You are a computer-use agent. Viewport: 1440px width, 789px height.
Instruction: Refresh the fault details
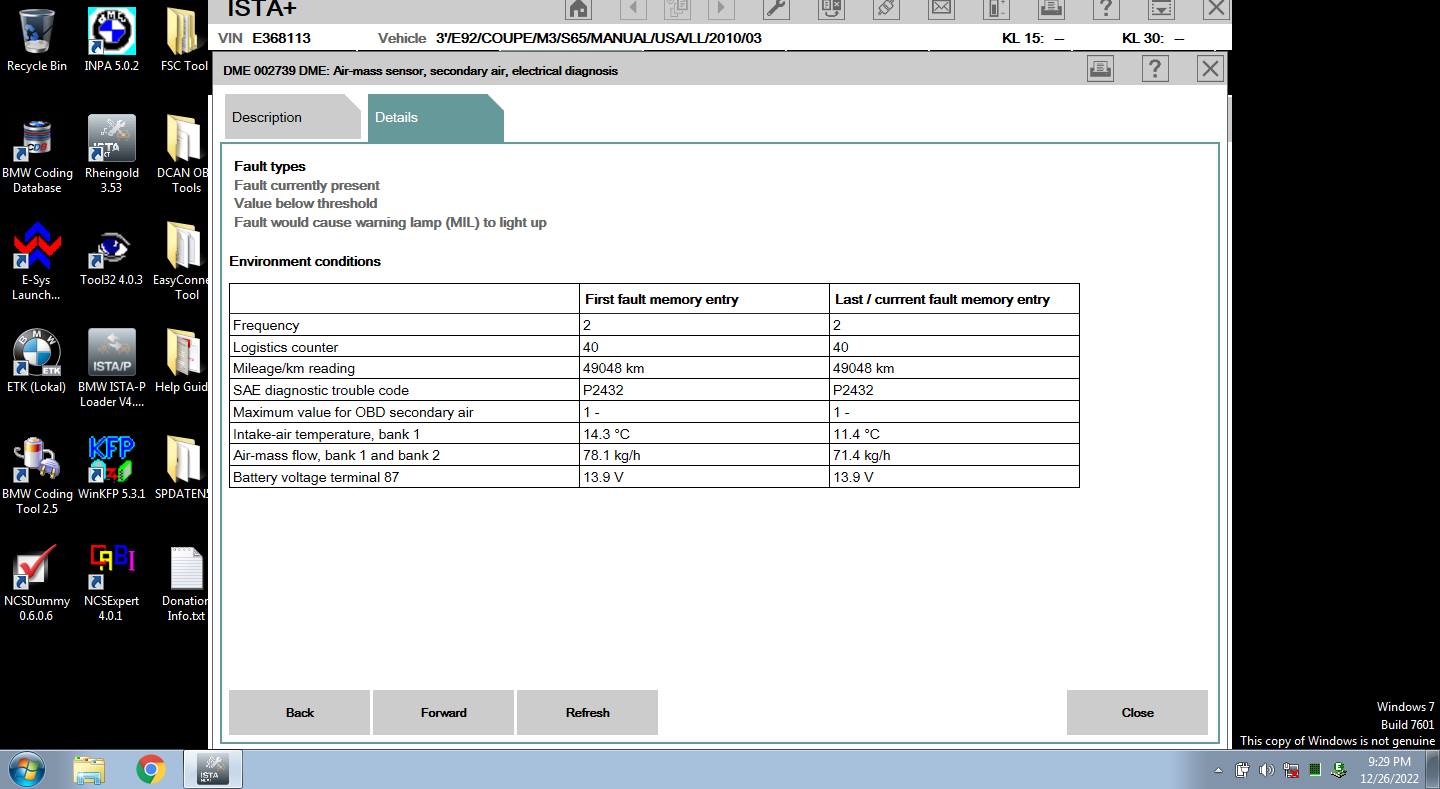point(587,713)
